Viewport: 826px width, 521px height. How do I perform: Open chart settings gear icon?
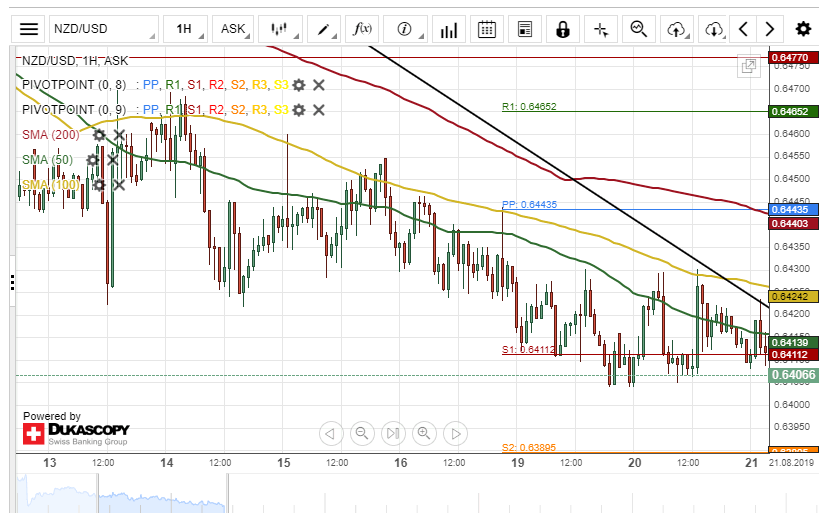click(803, 29)
